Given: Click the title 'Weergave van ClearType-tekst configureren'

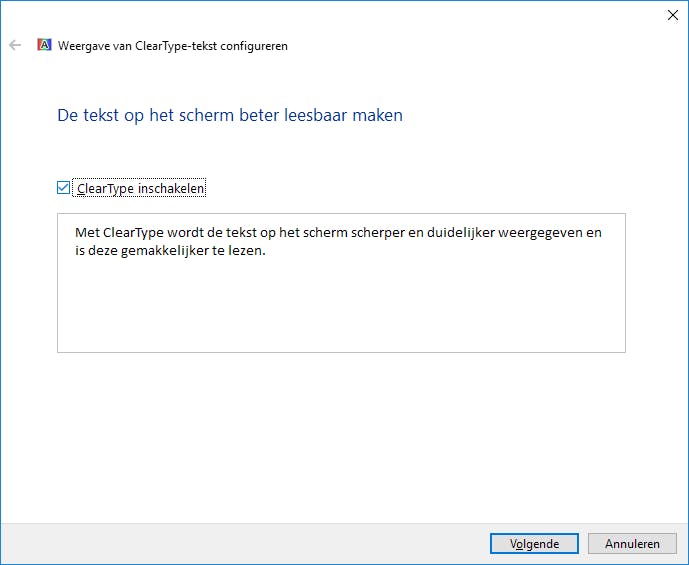Looking at the screenshot, I should tap(172, 46).
